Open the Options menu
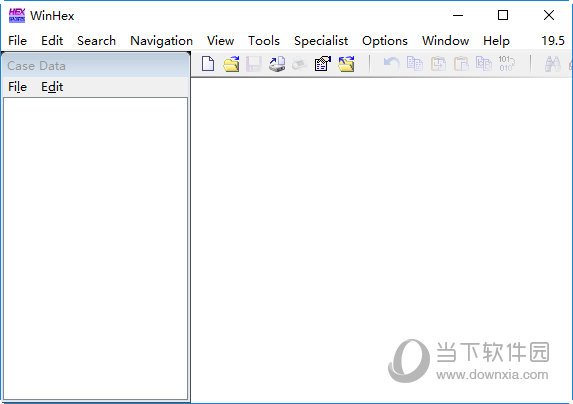573x404 pixels. coord(385,41)
